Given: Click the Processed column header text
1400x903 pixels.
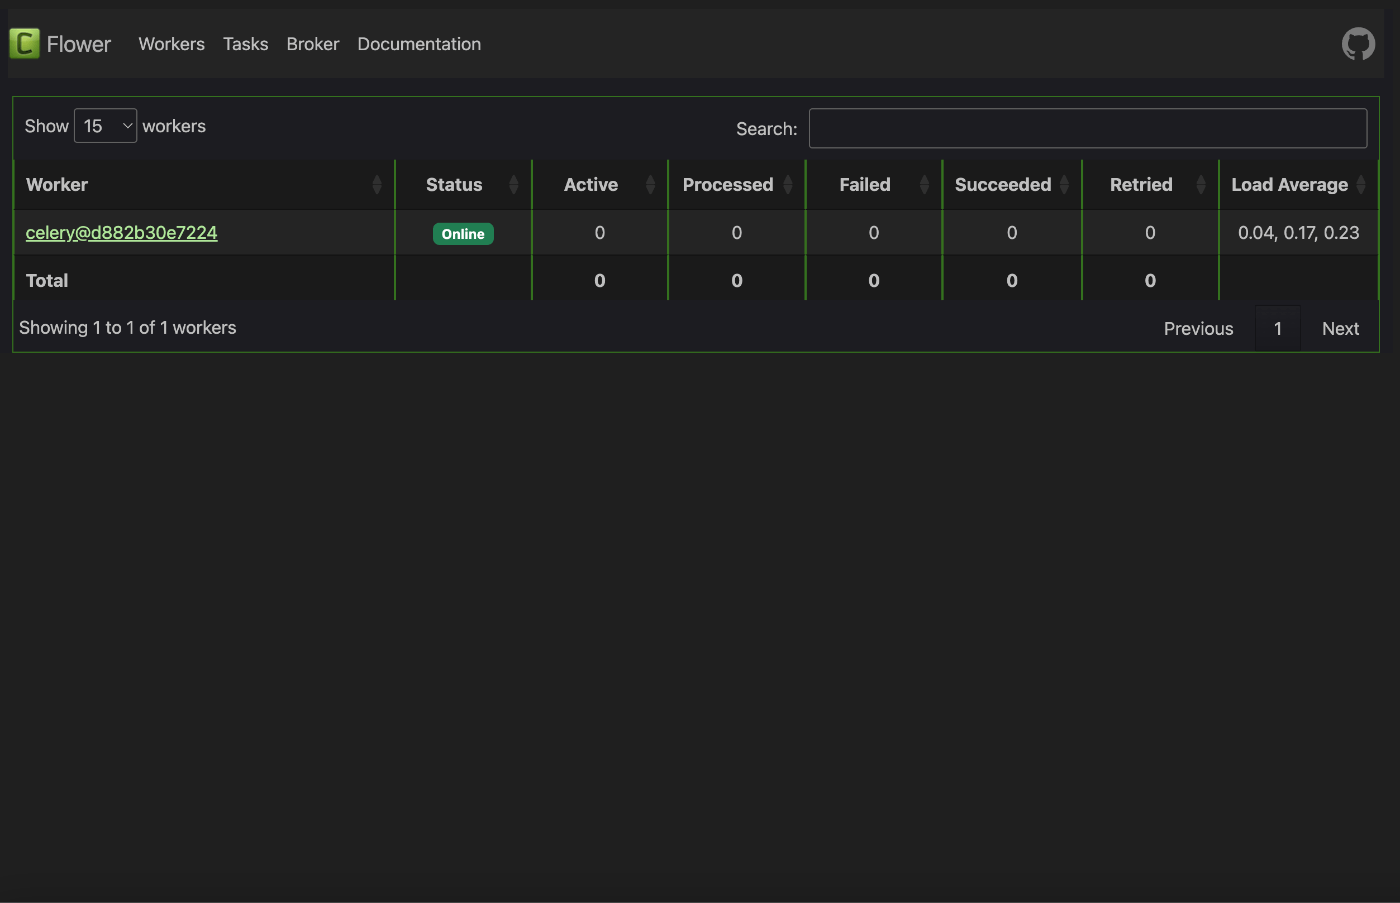Looking at the screenshot, I should point(728,185).
